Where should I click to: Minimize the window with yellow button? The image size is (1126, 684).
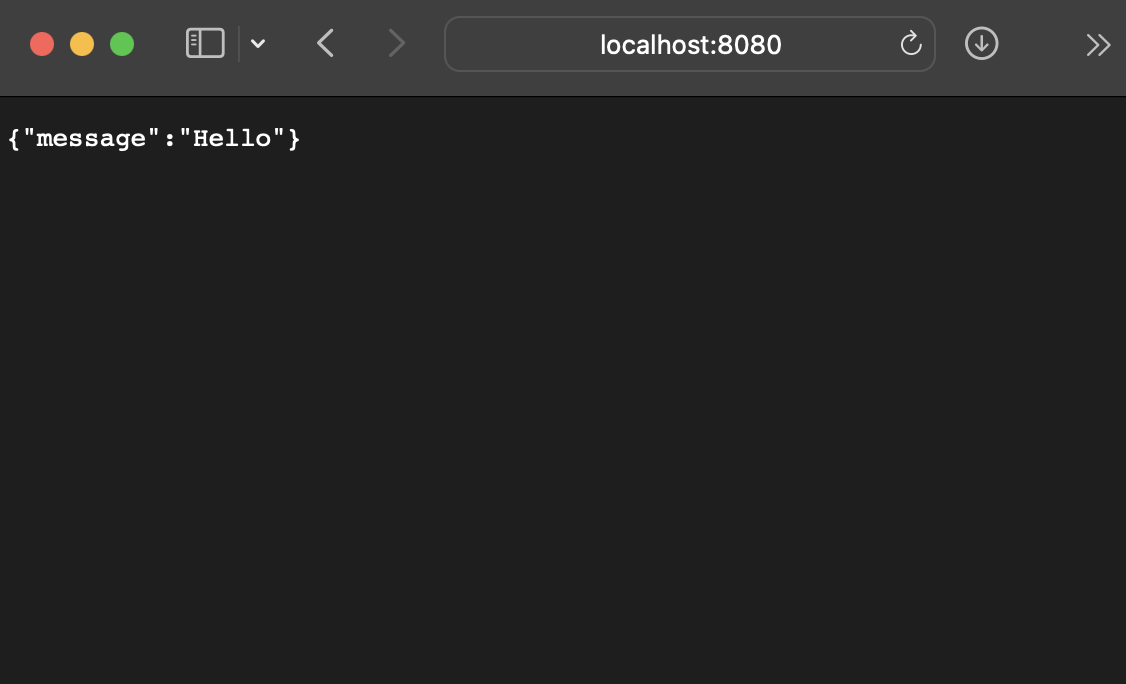point(82,44)
